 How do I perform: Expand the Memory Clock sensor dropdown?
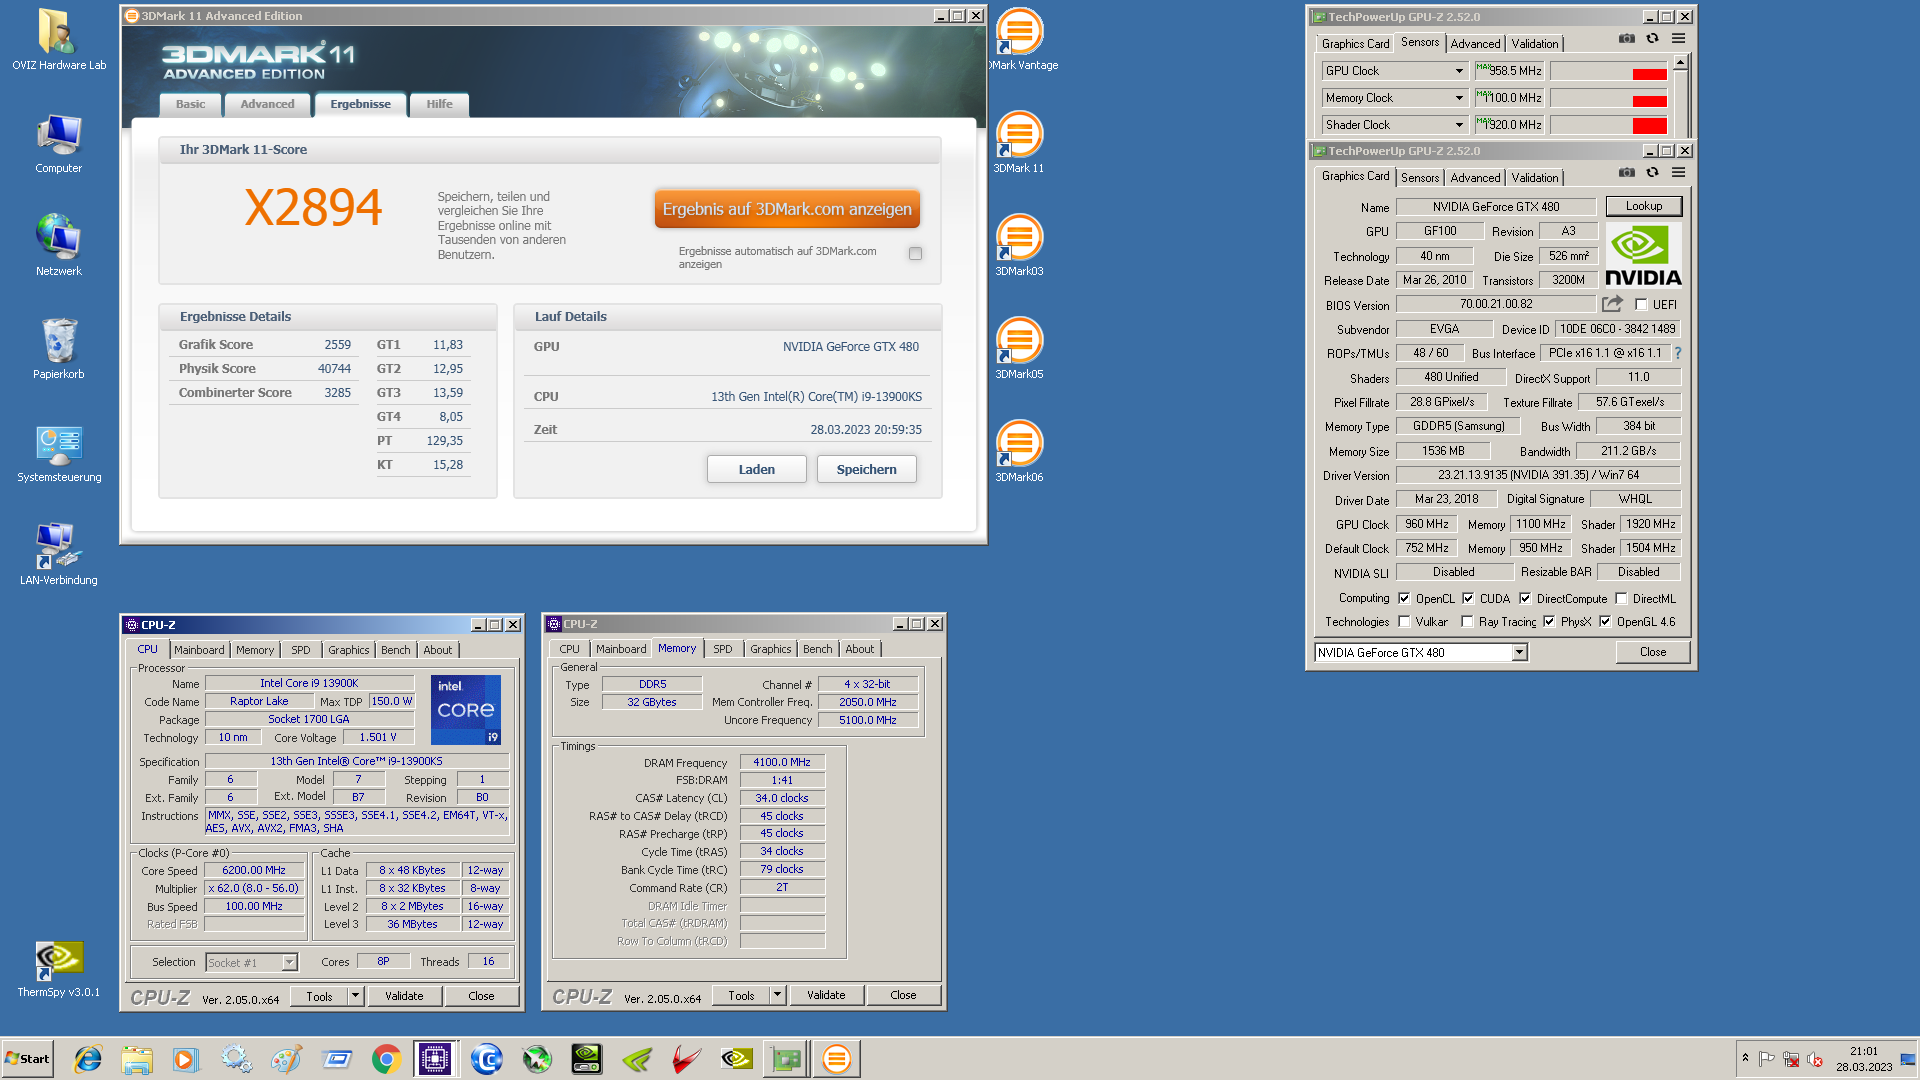1459,98
